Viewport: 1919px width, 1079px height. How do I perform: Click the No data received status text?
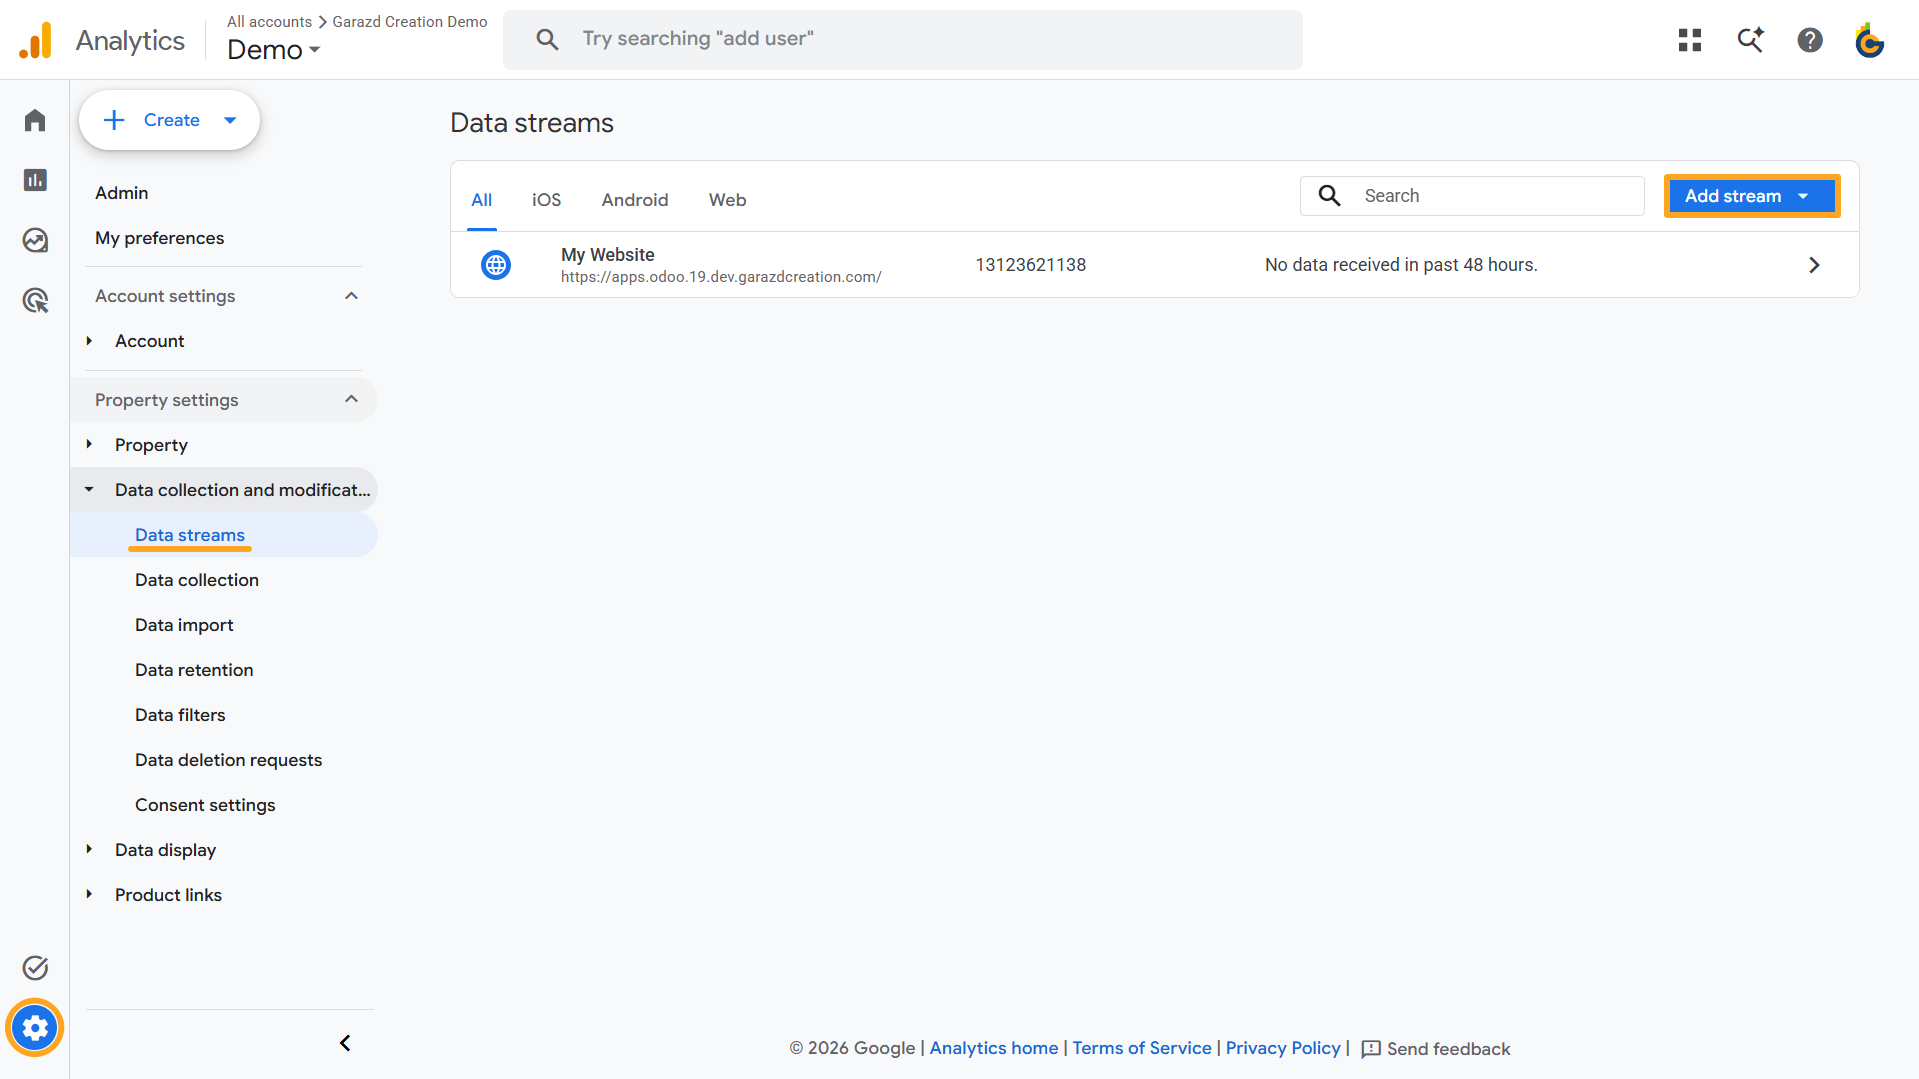[x=1401, y=265]
